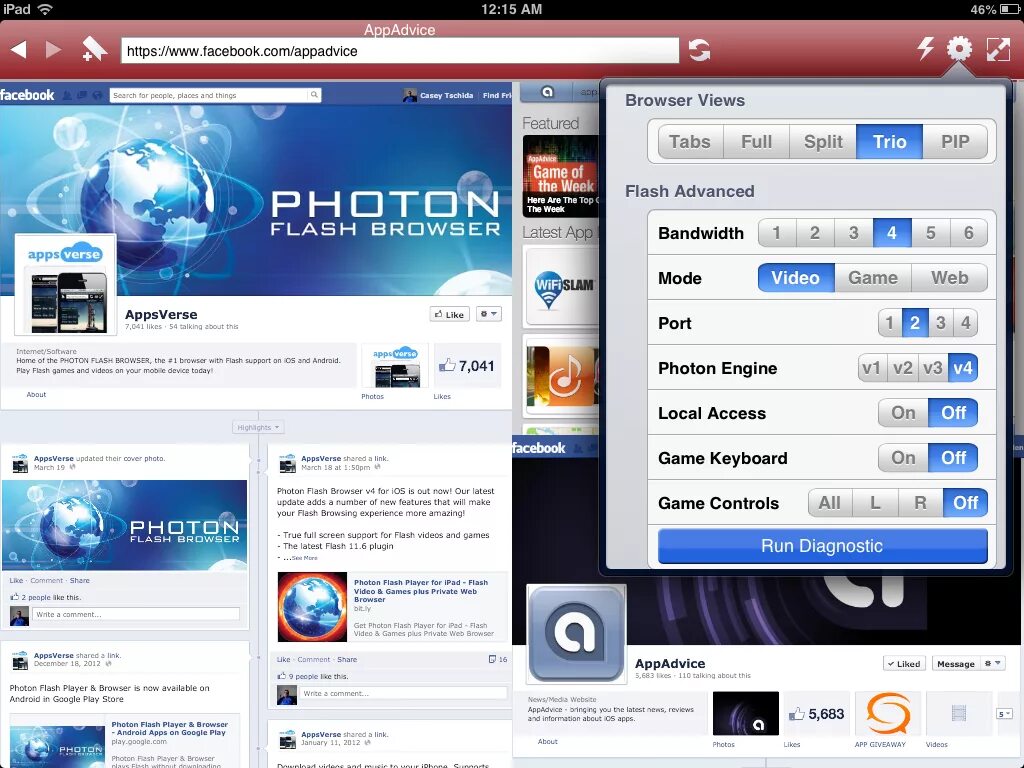Set Bandwidth to 3

[854, 233]
